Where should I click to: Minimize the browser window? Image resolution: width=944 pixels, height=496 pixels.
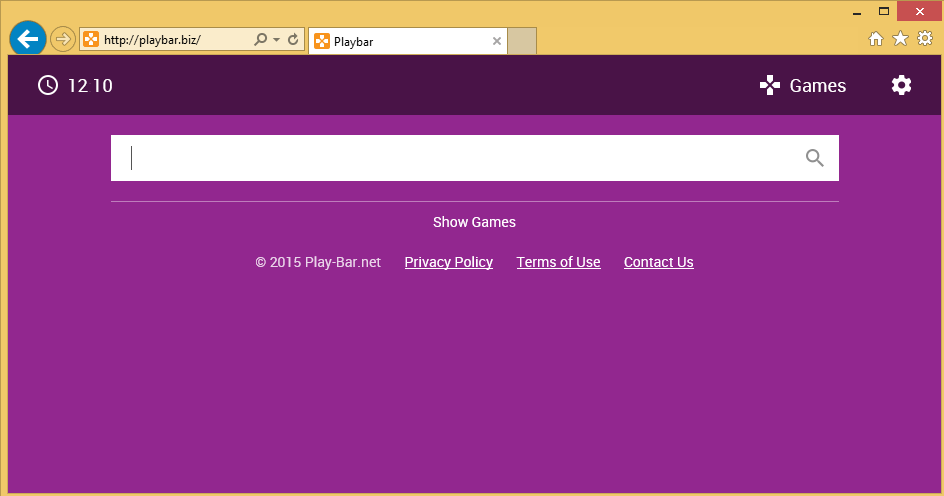coord(857,12)
